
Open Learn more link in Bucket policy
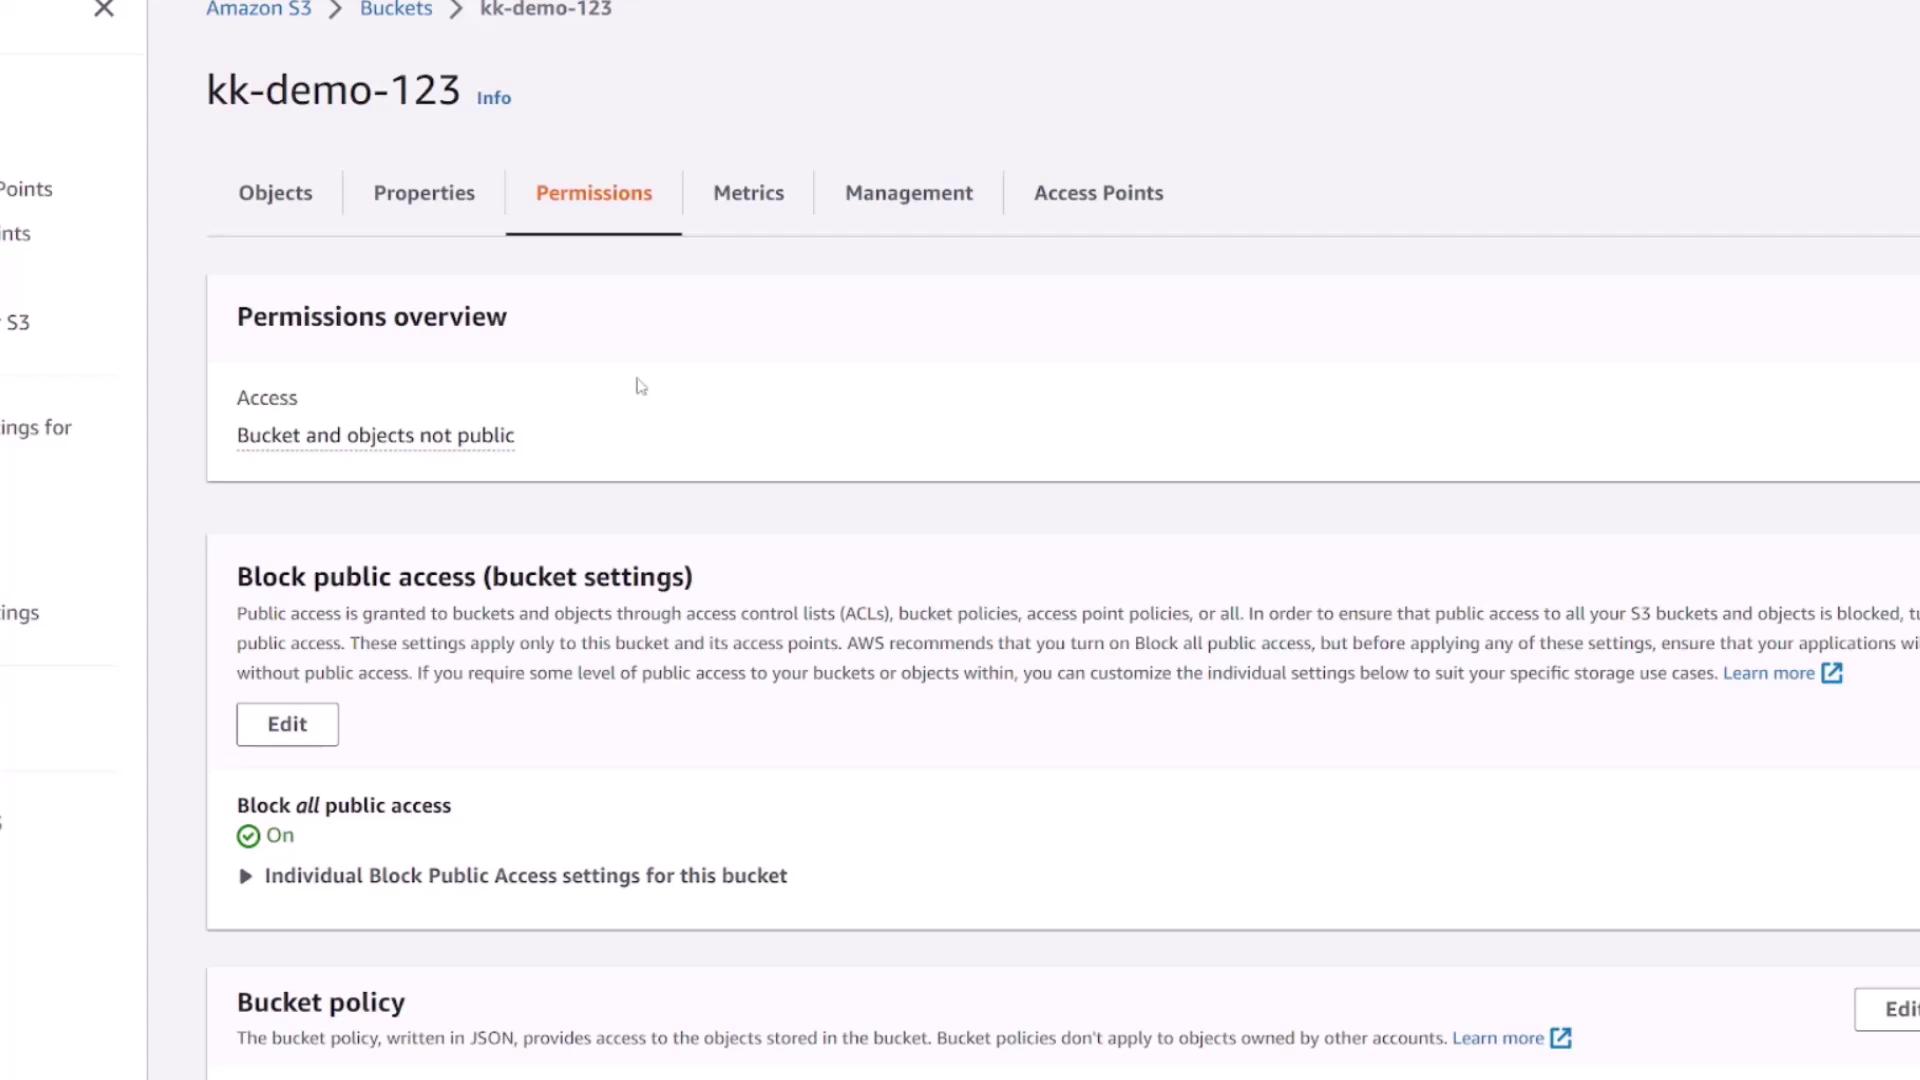[1497, 1038]
